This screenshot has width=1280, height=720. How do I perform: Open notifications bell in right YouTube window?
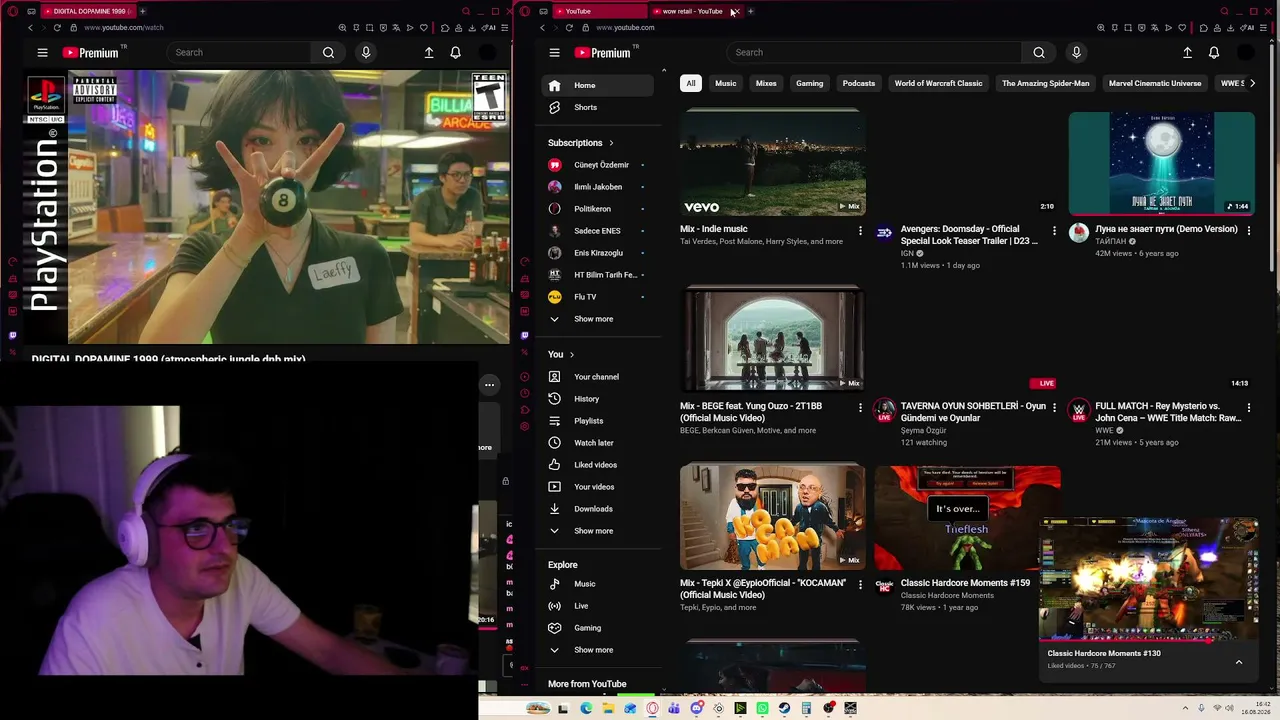(1214, 53)
